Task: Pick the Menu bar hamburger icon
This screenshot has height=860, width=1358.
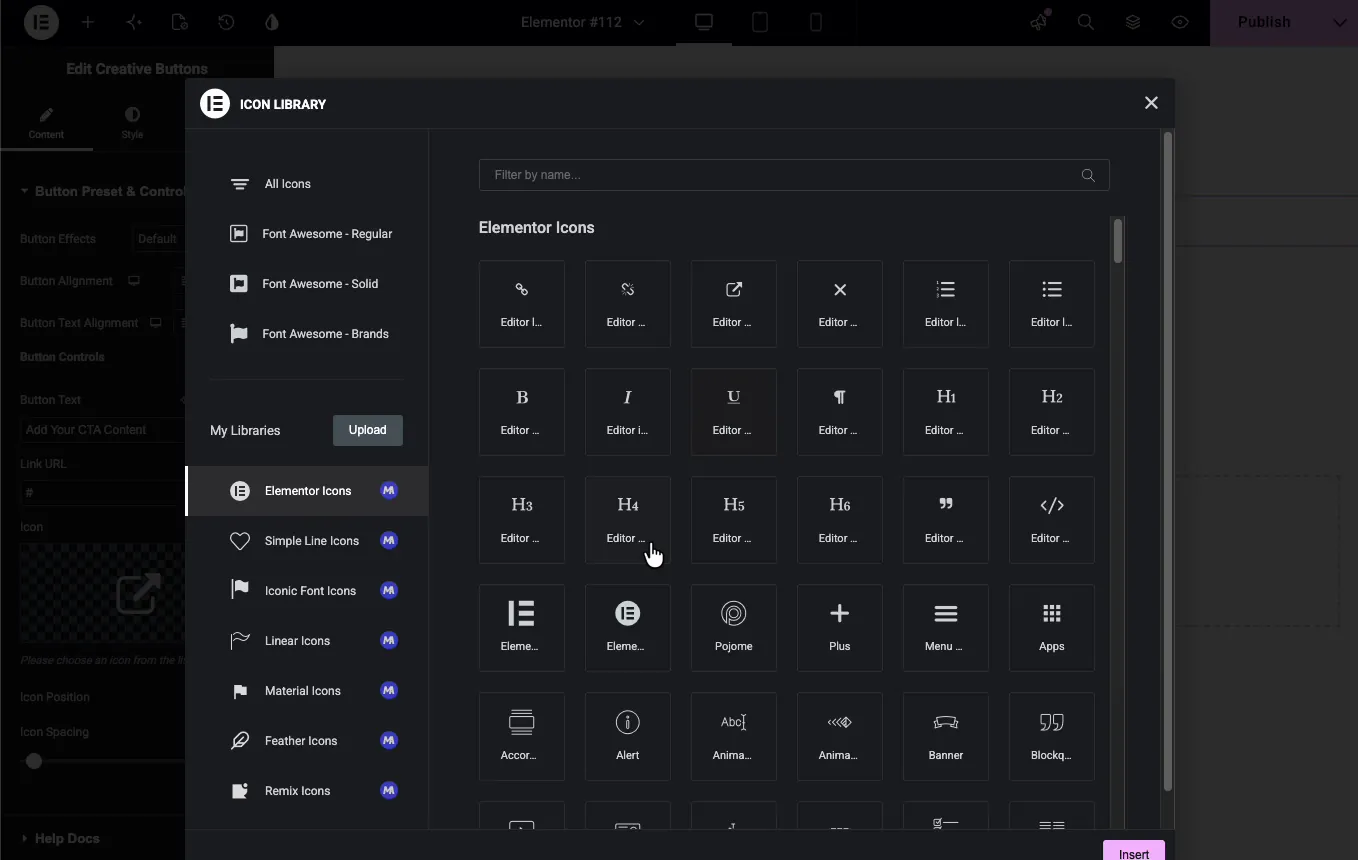Action: [946, 628]
